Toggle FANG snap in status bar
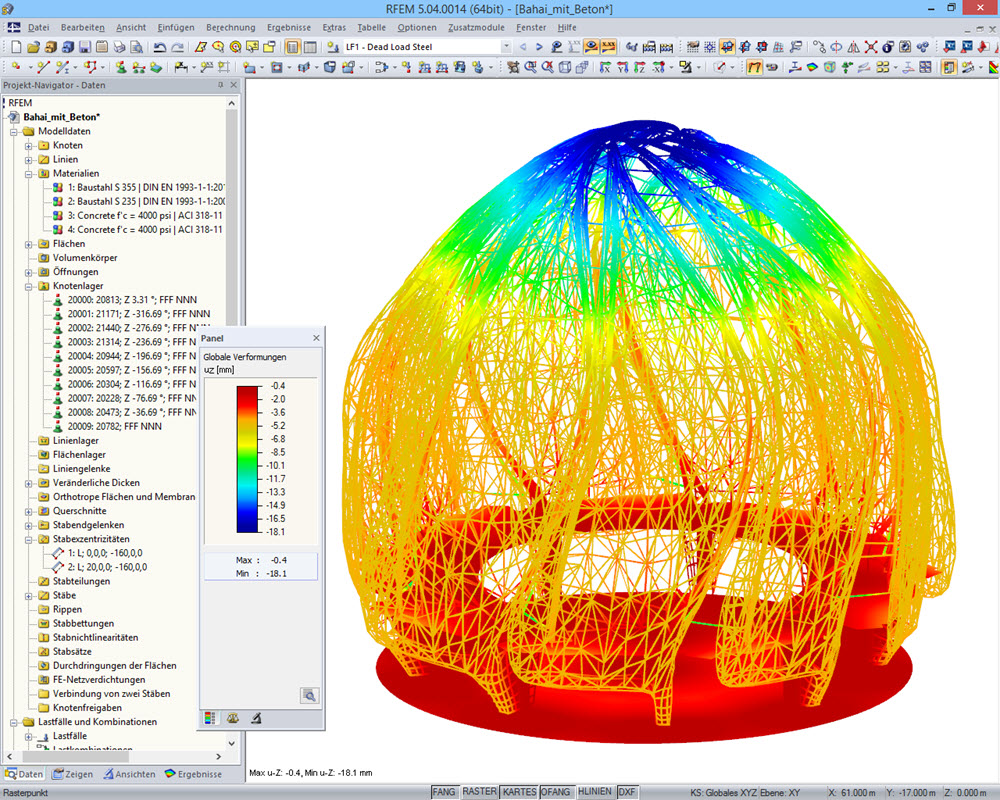 pos(444,792)
